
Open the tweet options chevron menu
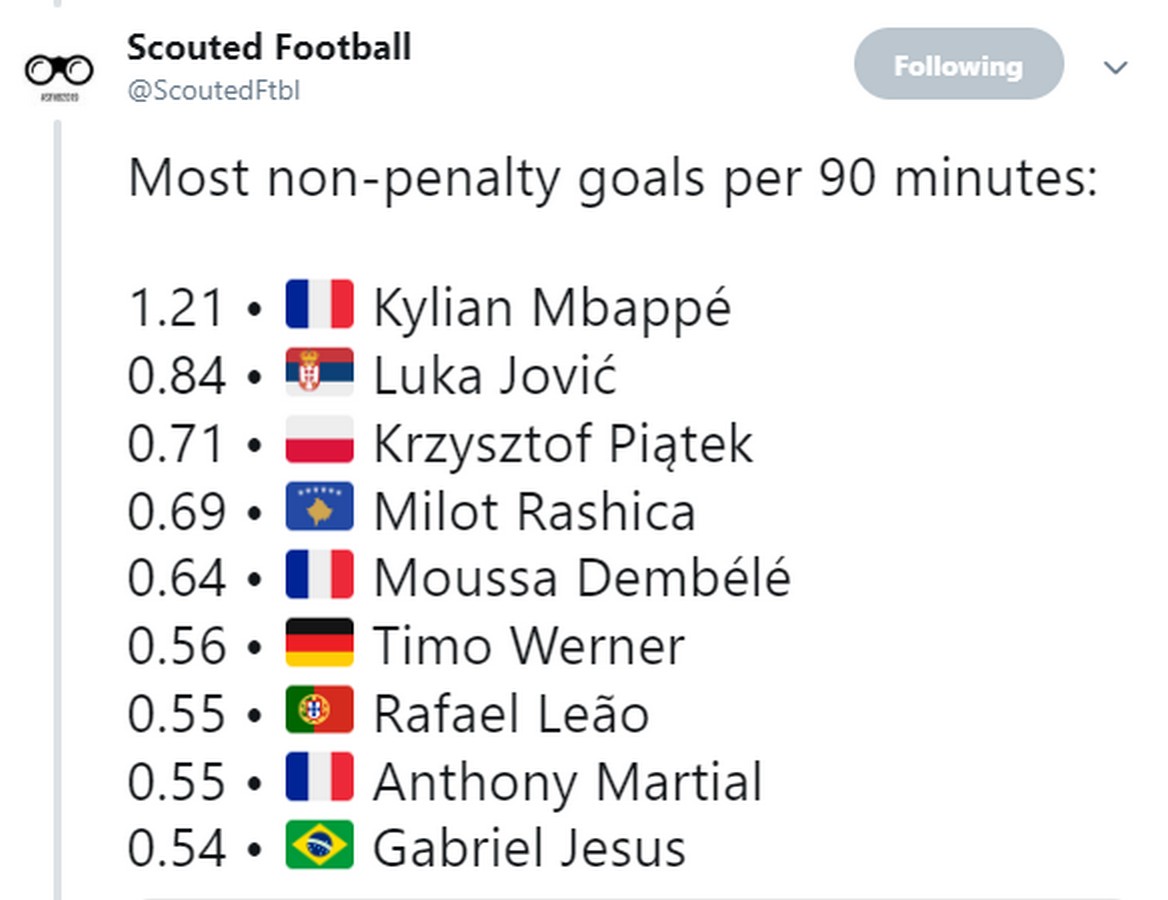click(x=1115, y=68)
